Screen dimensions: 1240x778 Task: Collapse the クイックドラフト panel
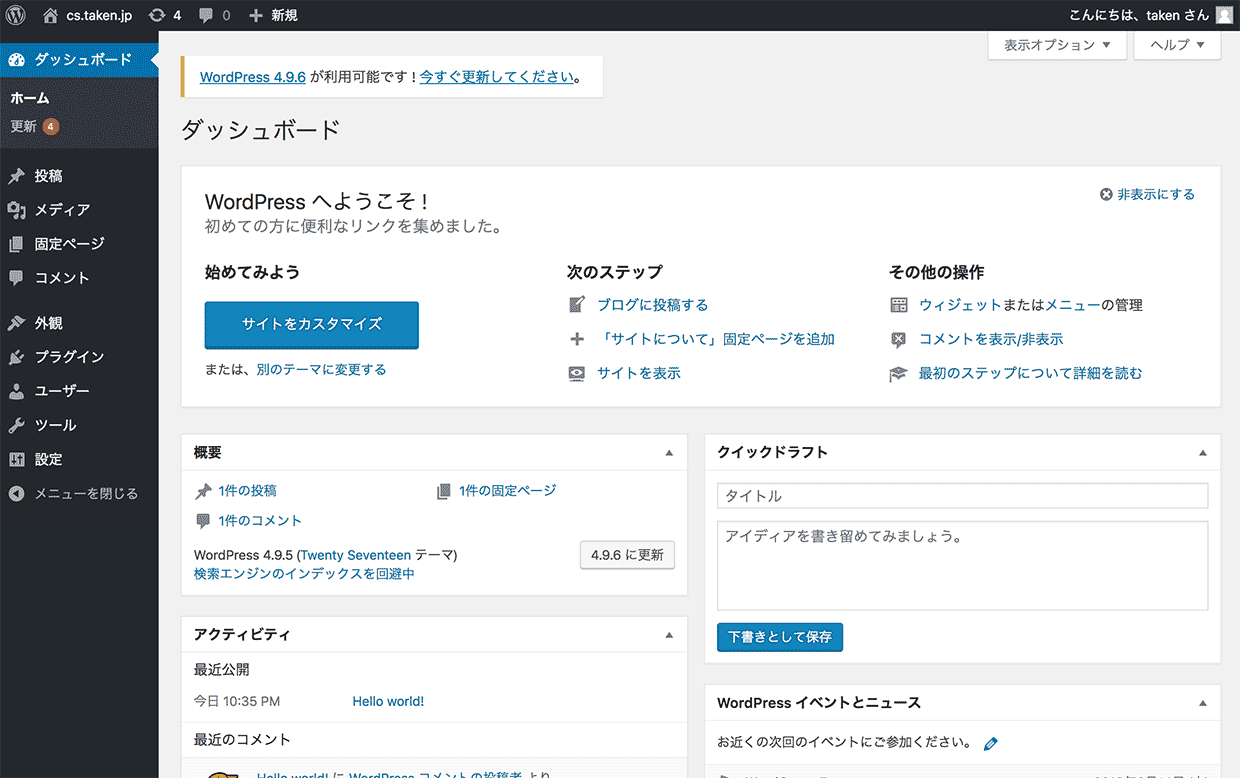pyautogui.click(x=1203, y=453)
